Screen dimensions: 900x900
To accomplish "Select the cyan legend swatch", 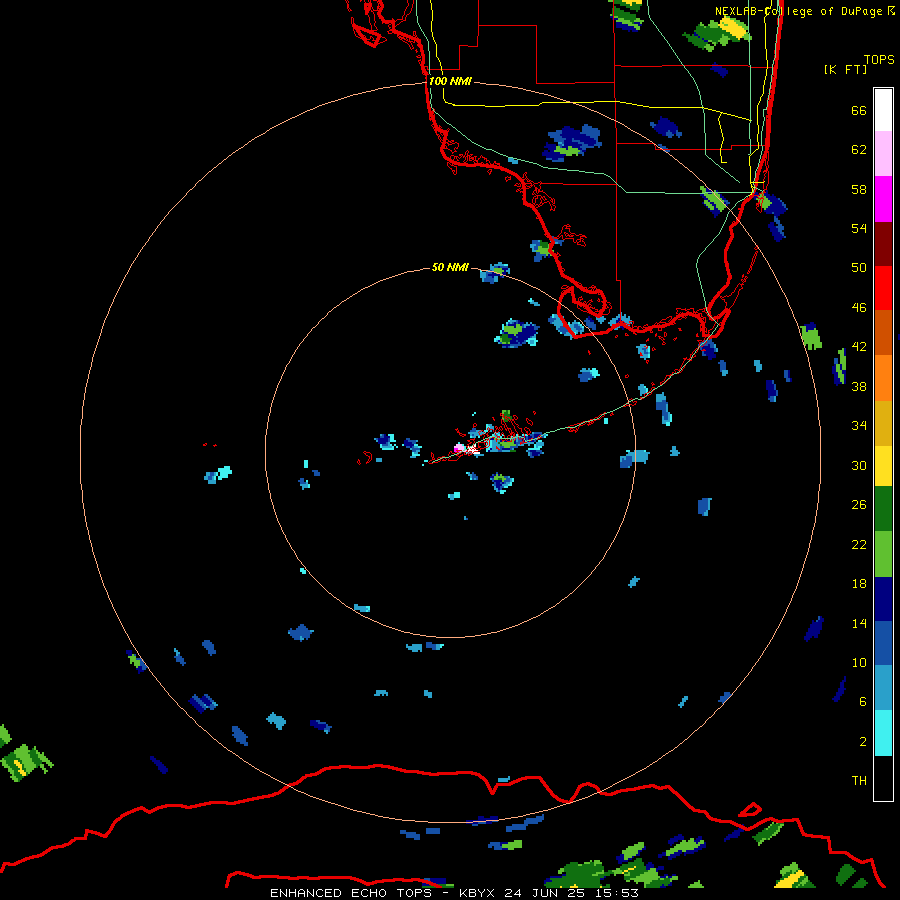I will tap(883, 733).
